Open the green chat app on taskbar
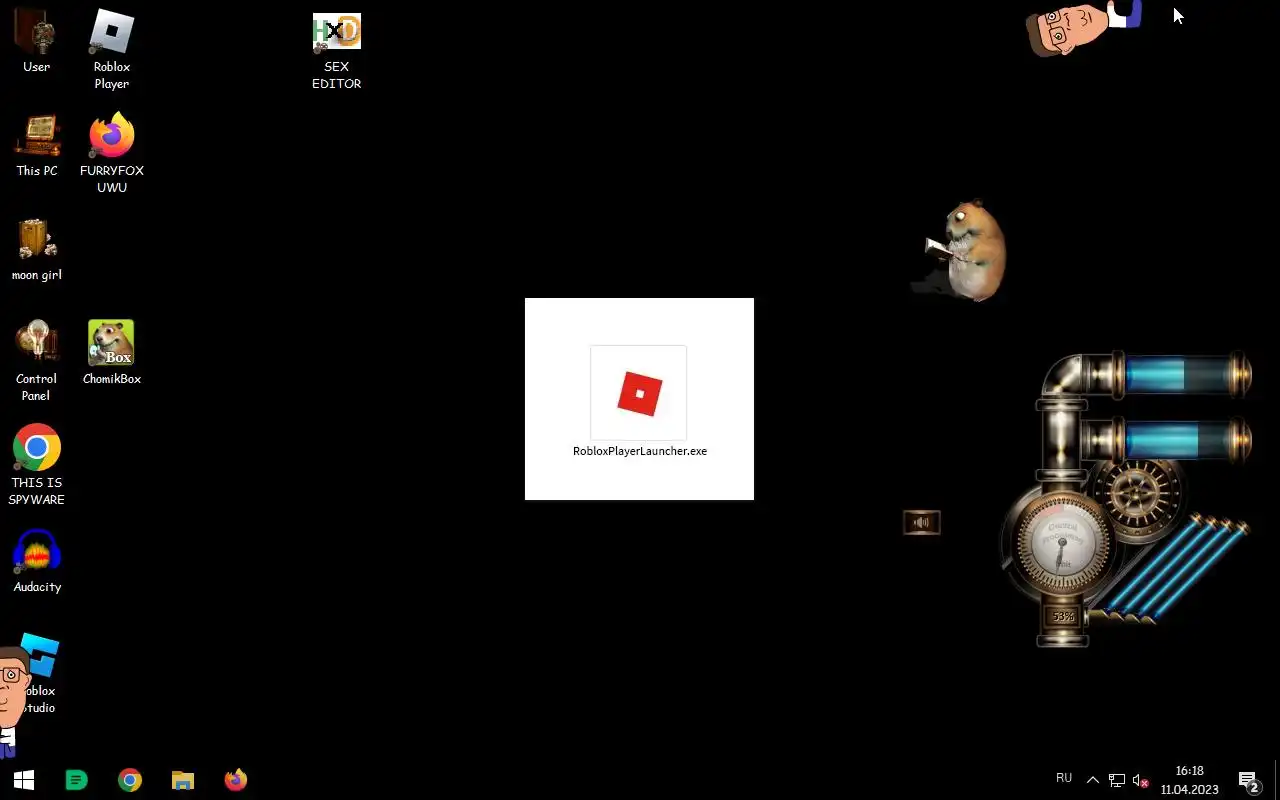The image size is (1280, 800). pyautogui.click(x=76, y=780)
